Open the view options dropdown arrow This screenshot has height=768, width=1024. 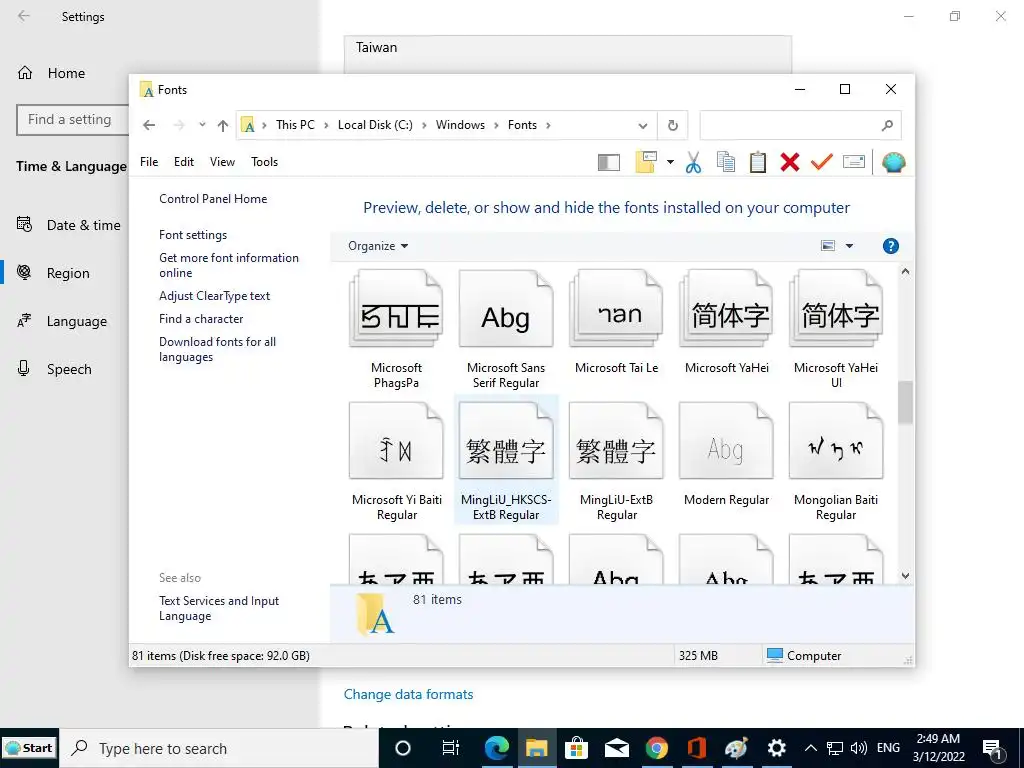(x=849, y=246)
